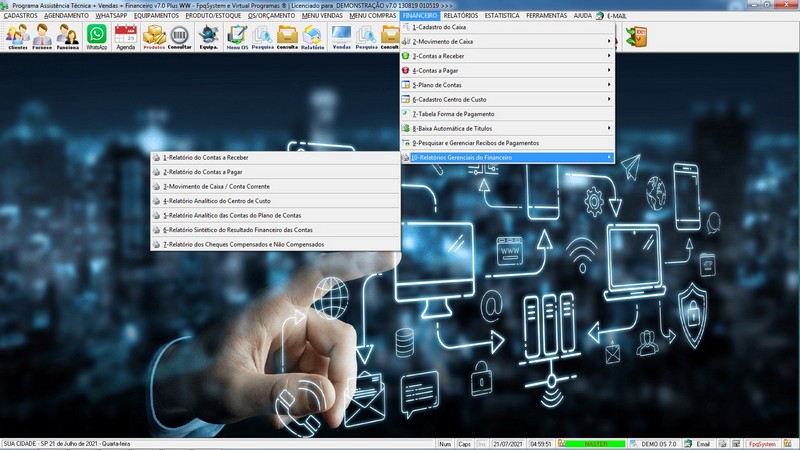Image resolution: width=800 pixels, height=450 pixels.
Task: Click the Consulta icon beside Relatório
Action: coord(287,37)
